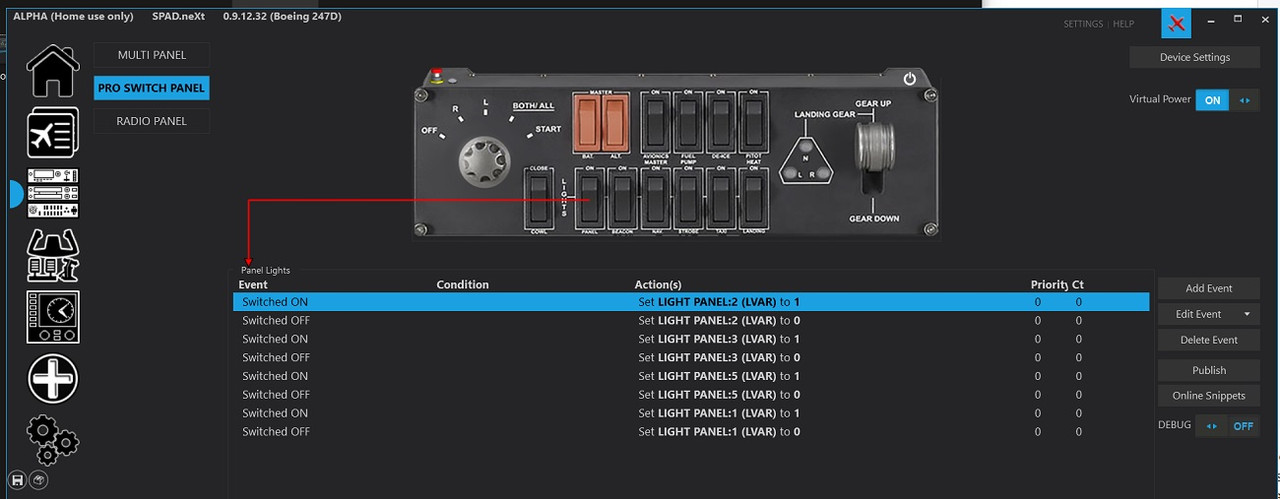Open HELP in the title bar

coord(1123,24)
